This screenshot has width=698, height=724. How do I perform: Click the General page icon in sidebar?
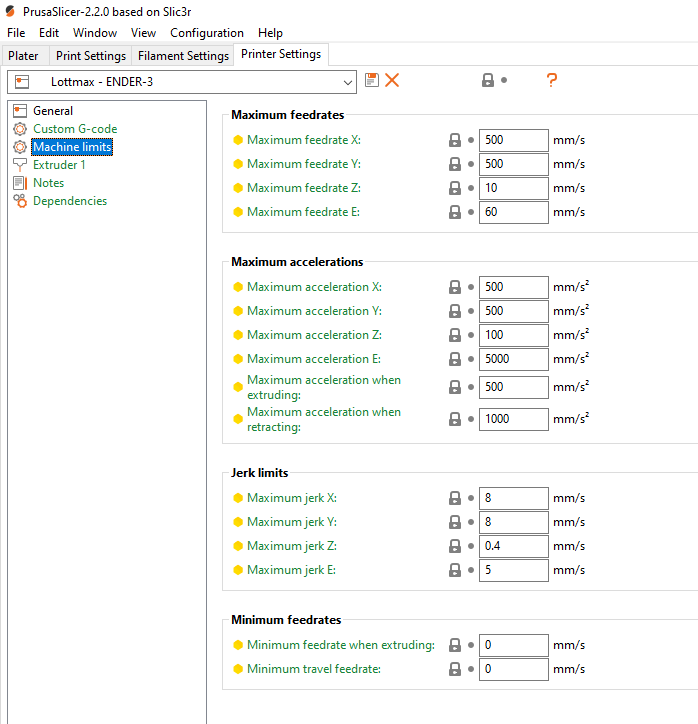(x=20, y=111)
